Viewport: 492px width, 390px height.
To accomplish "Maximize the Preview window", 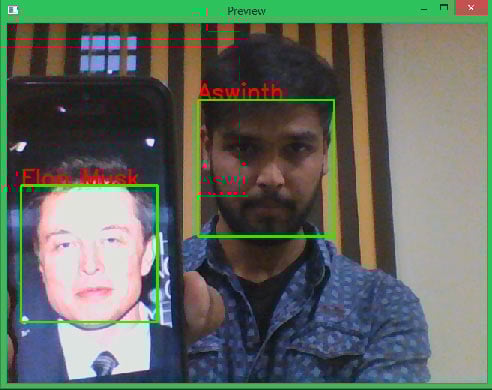I will [x=444, y=8].
